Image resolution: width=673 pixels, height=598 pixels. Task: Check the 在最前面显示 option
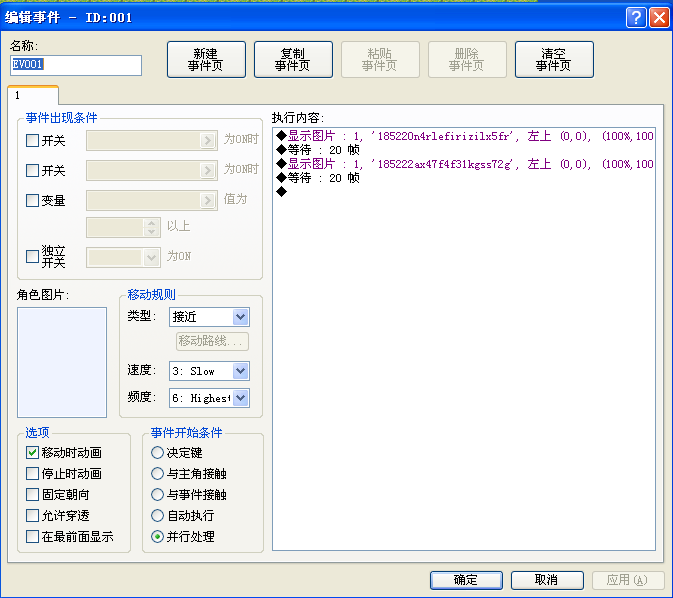coord(32,536)
